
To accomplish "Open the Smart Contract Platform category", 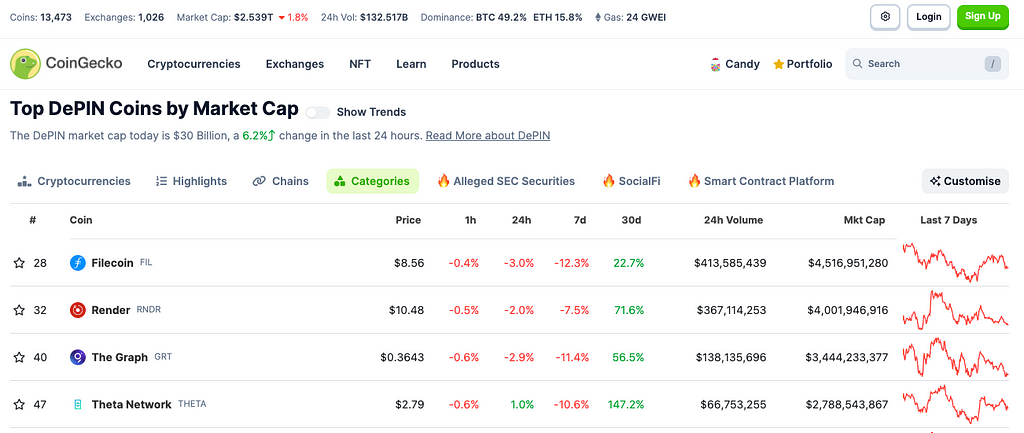I will (x=761, y=181).
